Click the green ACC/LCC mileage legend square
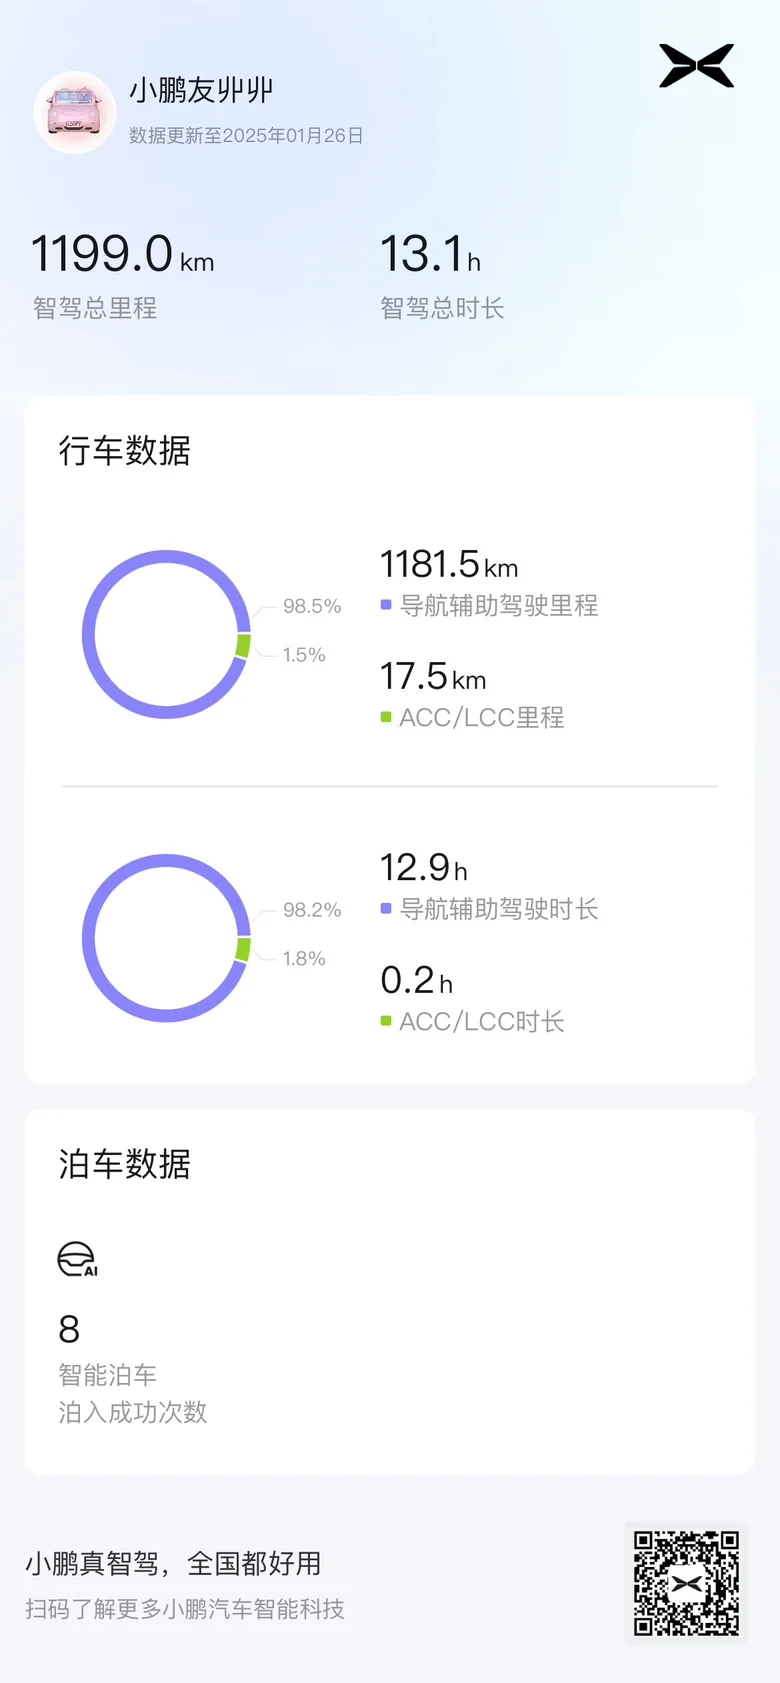The width and height of the screenshot is (780, 1683). pyautogui.click(x=386, y=717)
